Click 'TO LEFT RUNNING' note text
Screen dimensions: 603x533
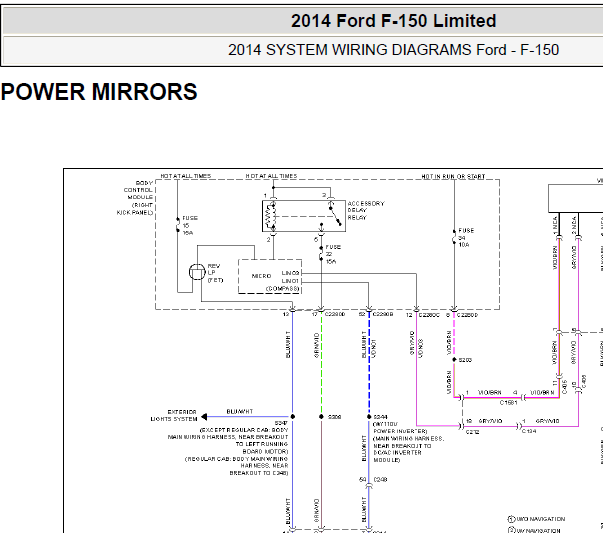[x=262, y=444]
